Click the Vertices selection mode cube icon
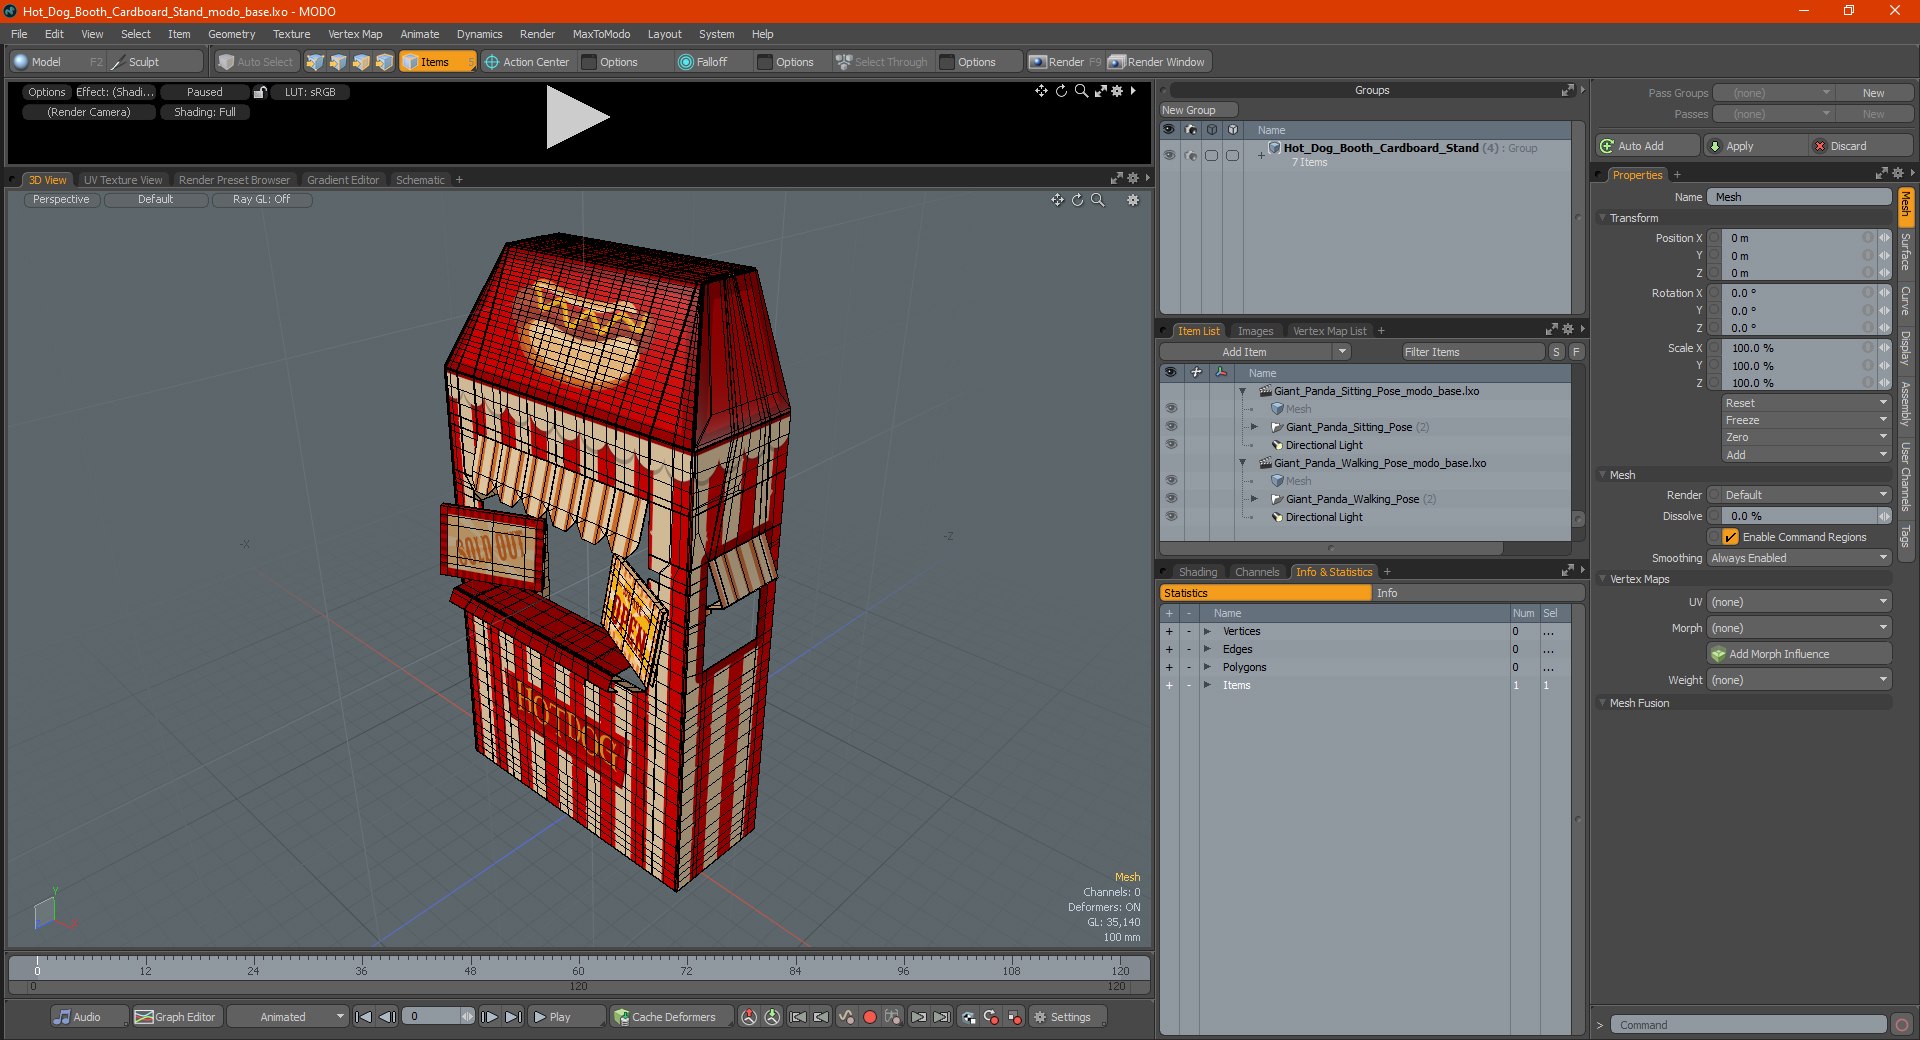Screen dimensions: 1920x1040 [315, 62]
